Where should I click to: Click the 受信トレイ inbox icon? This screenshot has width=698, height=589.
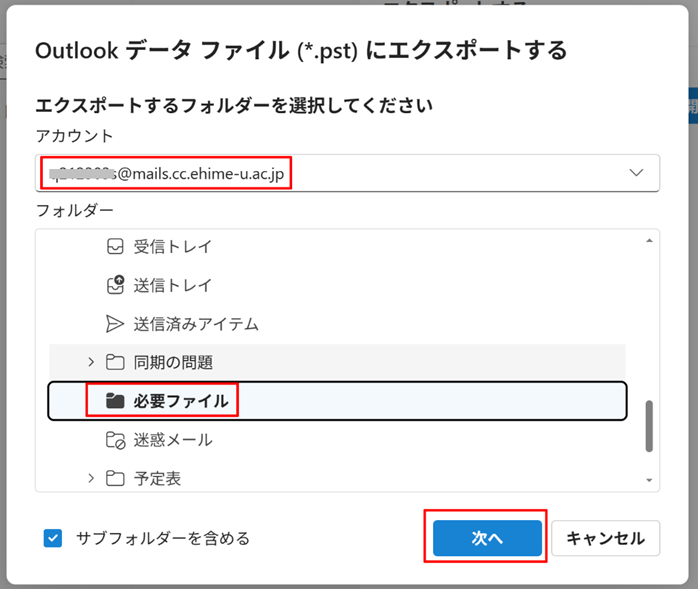pos(115,247)
